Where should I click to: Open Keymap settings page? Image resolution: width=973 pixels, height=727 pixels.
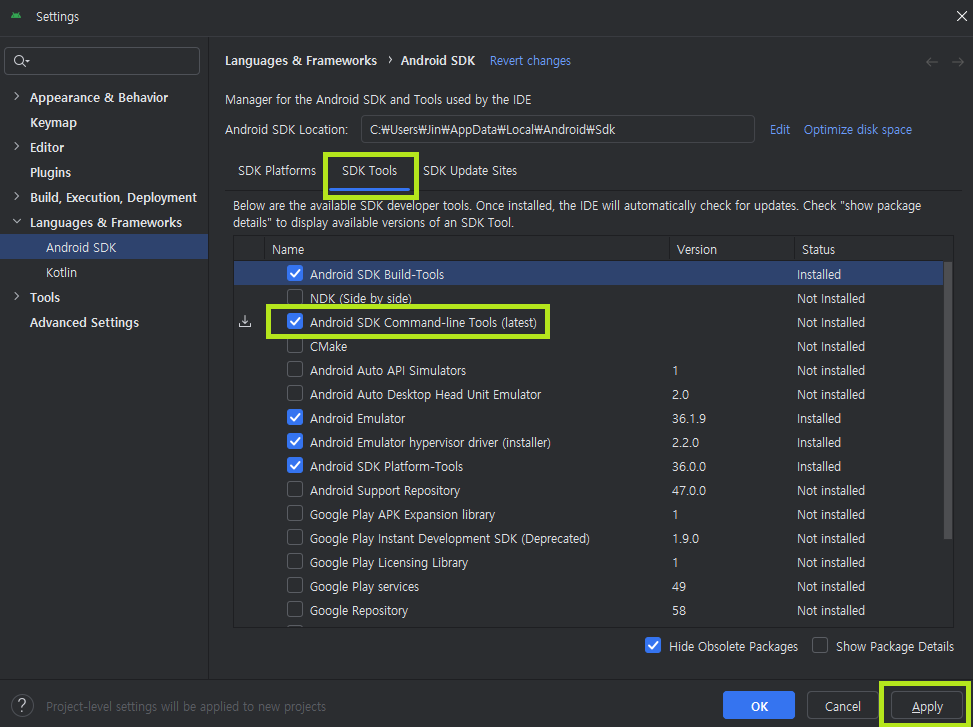pyautogui.click(x=53, y=123)
